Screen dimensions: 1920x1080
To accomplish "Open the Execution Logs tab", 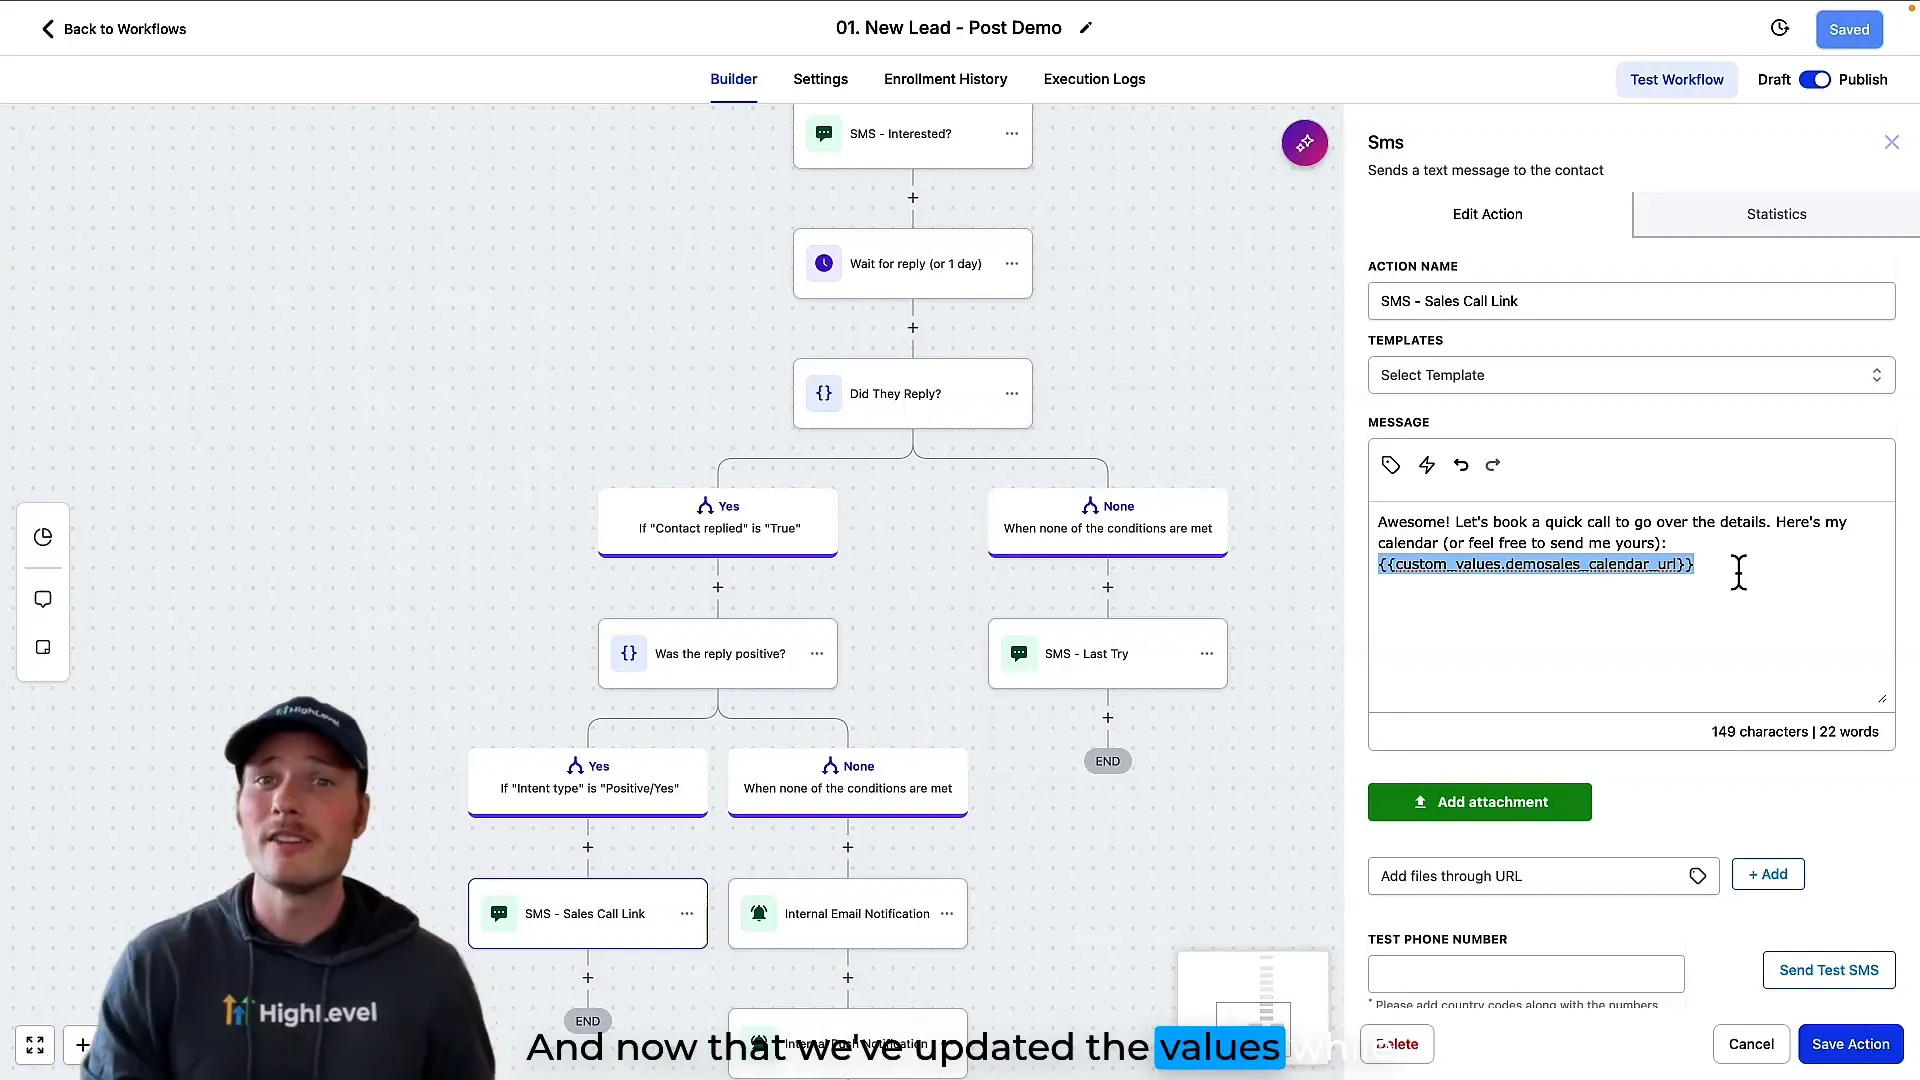I will [1094, 79].
